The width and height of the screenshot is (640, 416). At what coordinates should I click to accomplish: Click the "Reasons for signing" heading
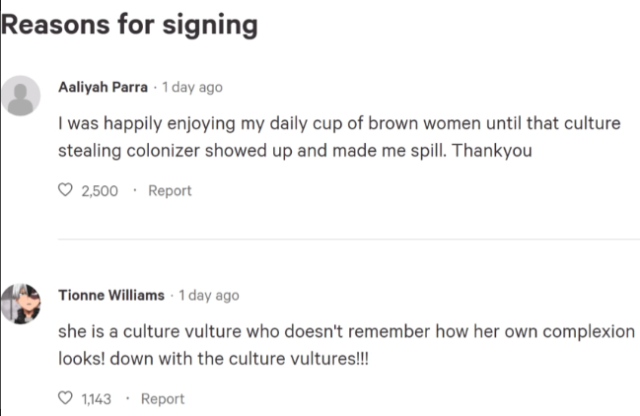130,24
